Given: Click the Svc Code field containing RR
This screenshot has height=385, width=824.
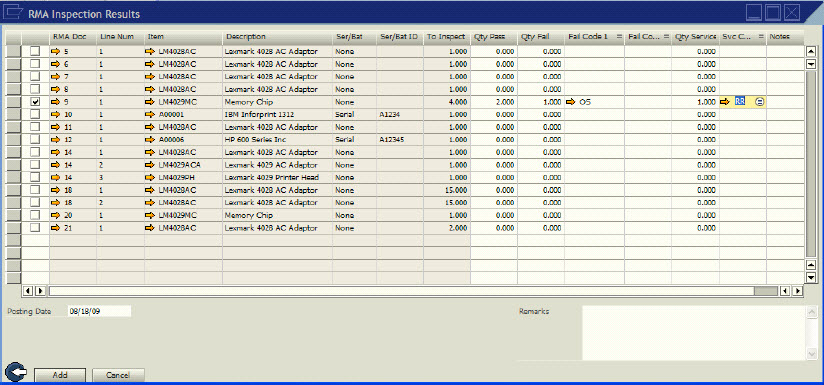Looking at the screenshot, I should [x=743, y=102].
